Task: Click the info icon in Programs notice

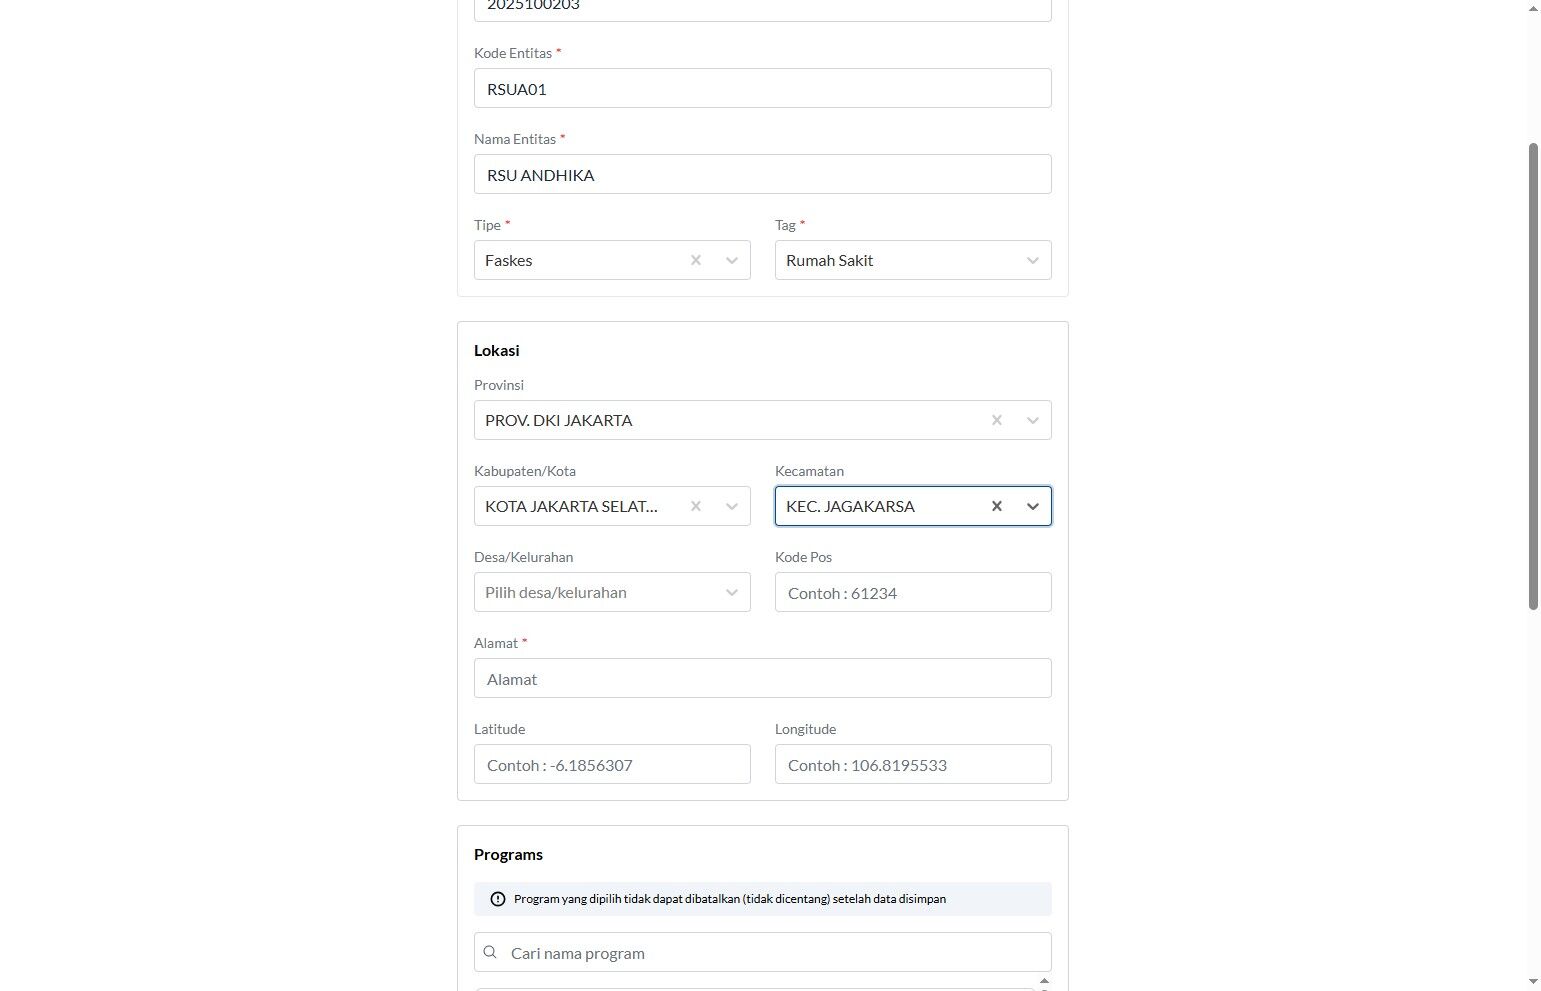Action: coord(498,899)
